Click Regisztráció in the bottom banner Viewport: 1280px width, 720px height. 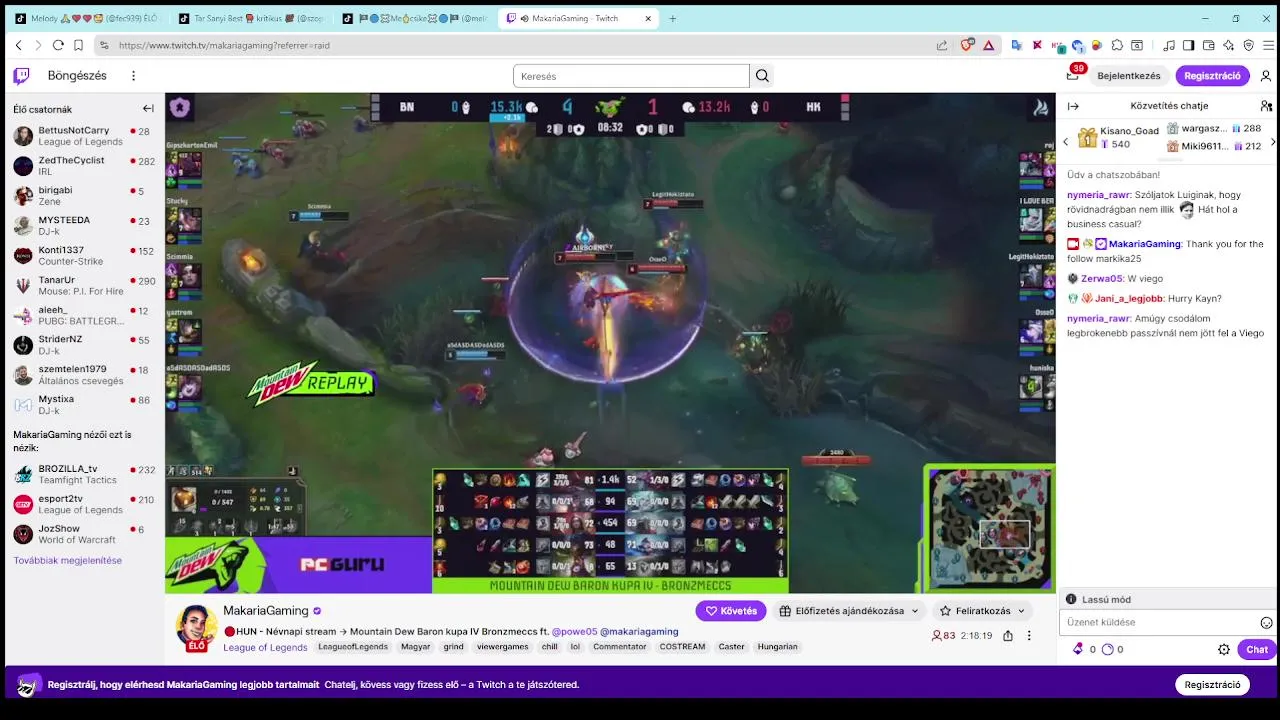(x=1212, y=685)
